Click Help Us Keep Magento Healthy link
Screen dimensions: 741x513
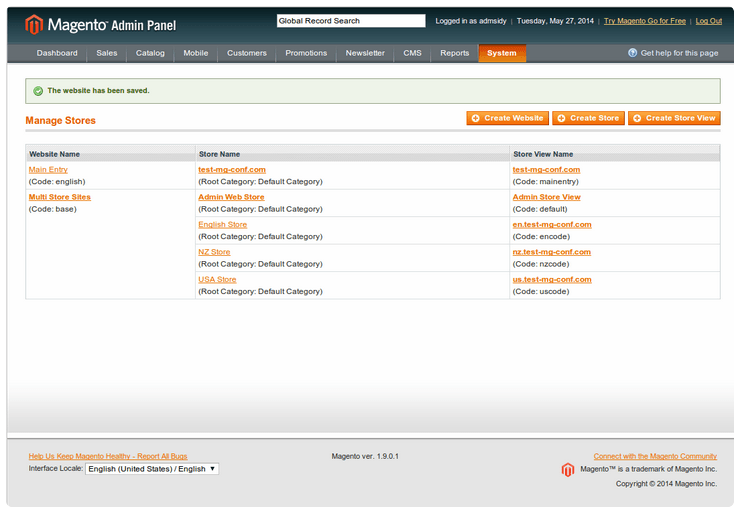(108, 456)
